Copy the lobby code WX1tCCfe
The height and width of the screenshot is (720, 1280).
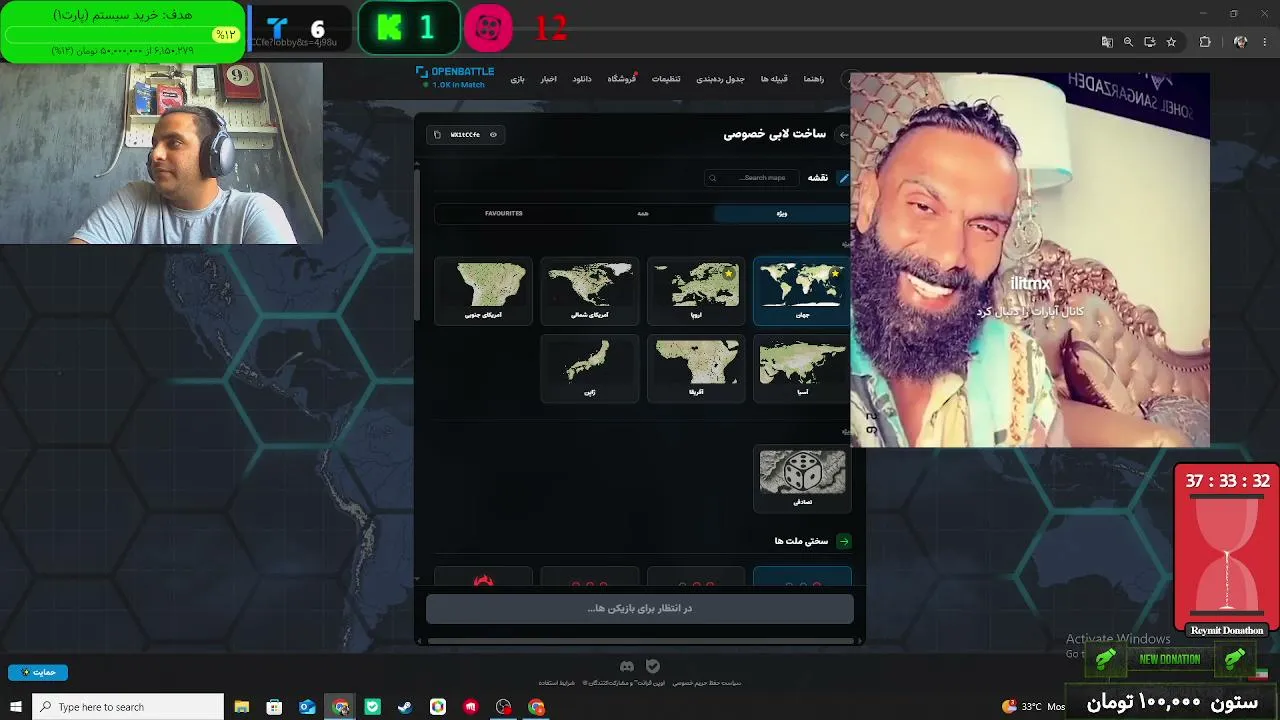(437, 135)
